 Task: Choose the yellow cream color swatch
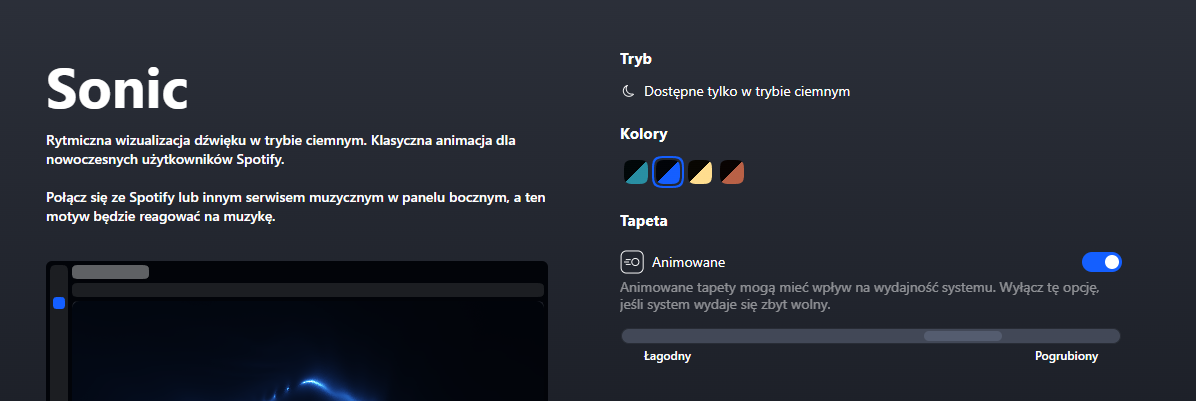[x=700, y=172]
